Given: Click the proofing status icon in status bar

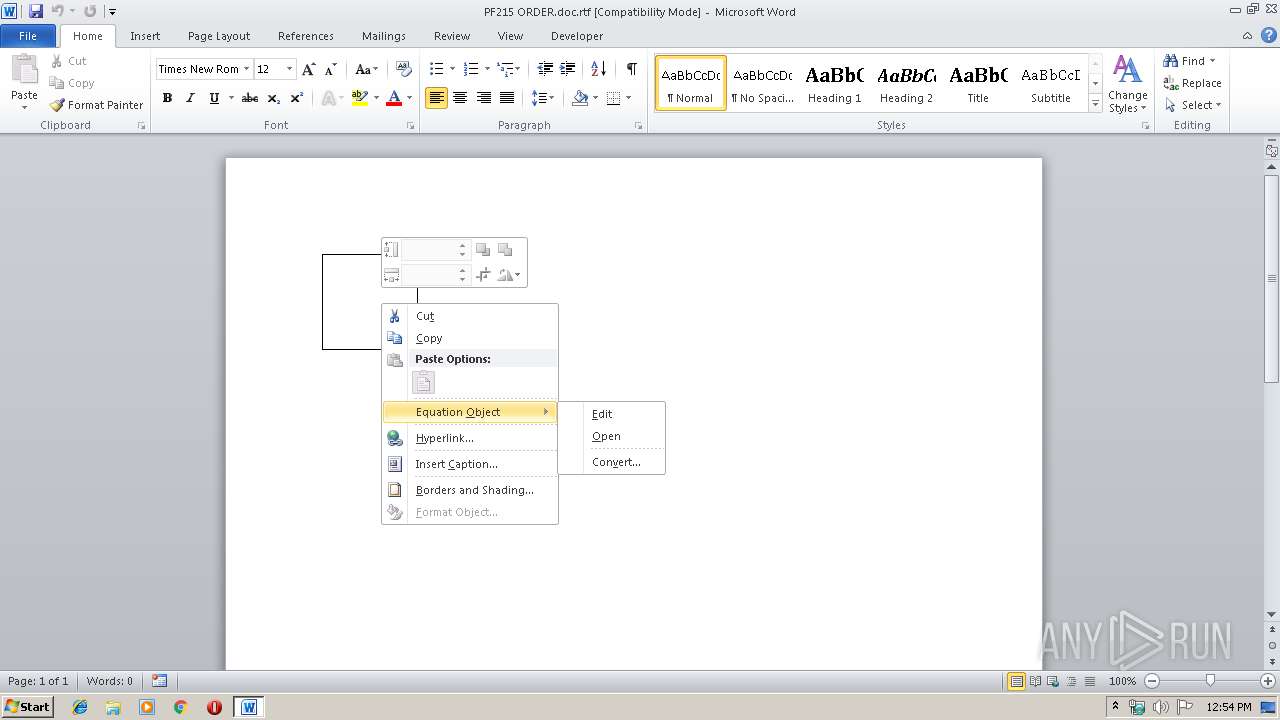Looking at the screenshot, I should tap(159, 681).
